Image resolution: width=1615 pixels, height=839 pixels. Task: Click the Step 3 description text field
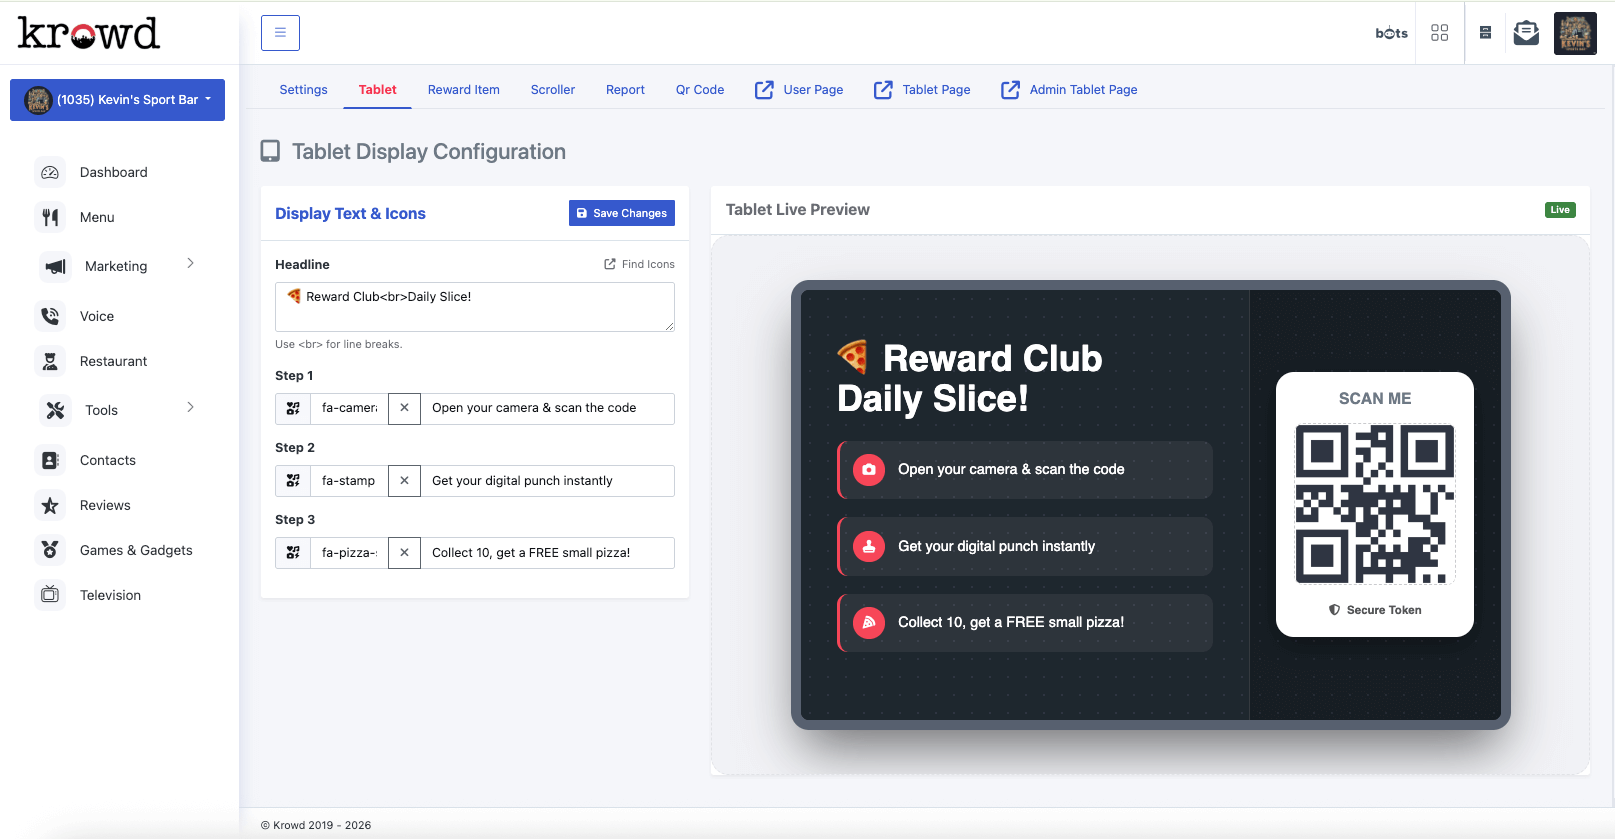coord(546,553)
